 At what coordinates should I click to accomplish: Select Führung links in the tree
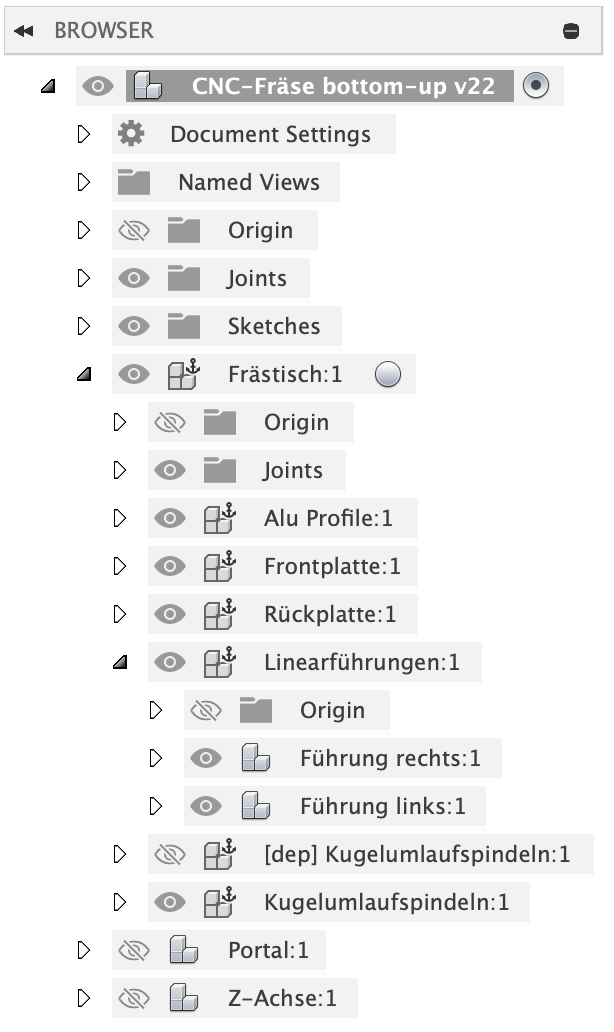pyautogui.click(x=382, y=806)
